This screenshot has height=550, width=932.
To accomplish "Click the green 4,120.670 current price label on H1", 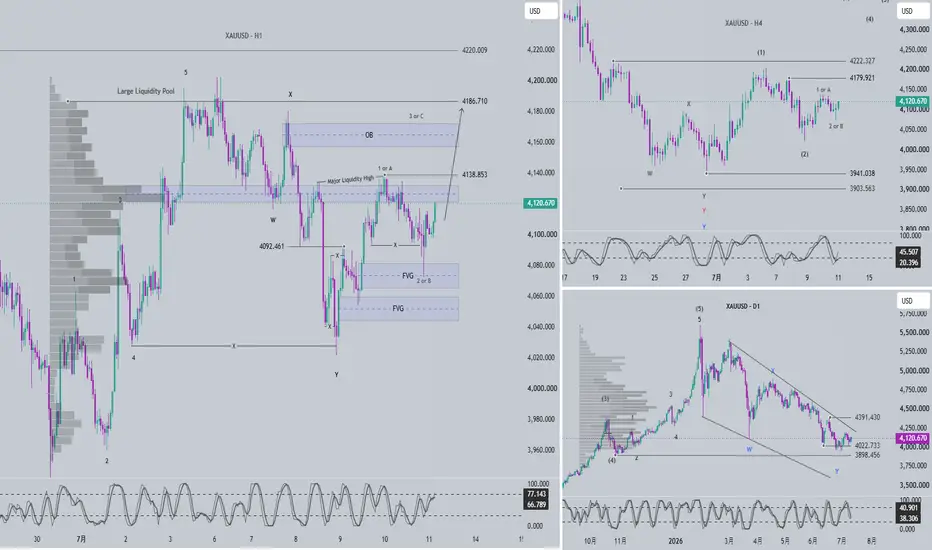I will click(540, 203).
